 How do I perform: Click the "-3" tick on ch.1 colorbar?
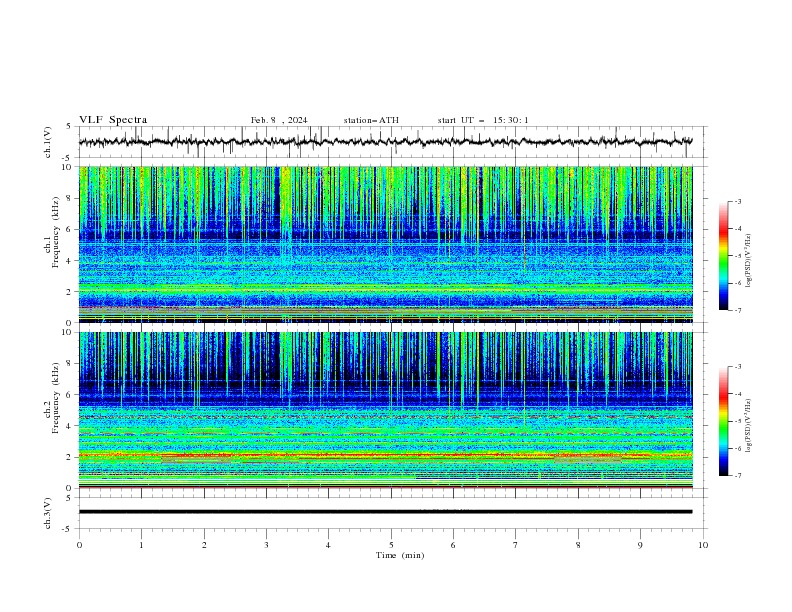737,201
